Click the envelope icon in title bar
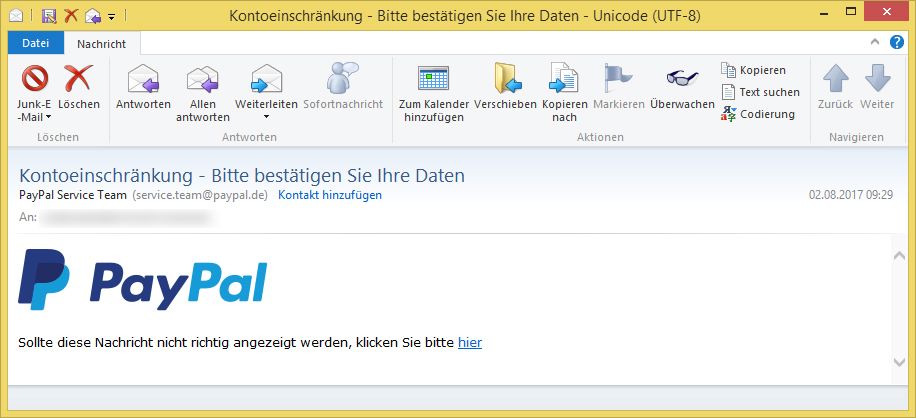The width and height of the screenshot is (916, 418). [x=16, y=16]
